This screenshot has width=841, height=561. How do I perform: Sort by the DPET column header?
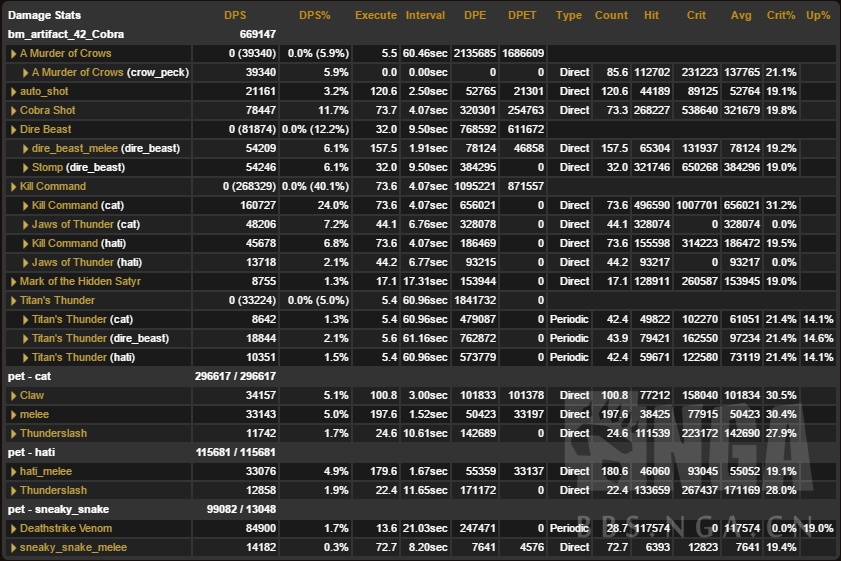click(522, 15)
